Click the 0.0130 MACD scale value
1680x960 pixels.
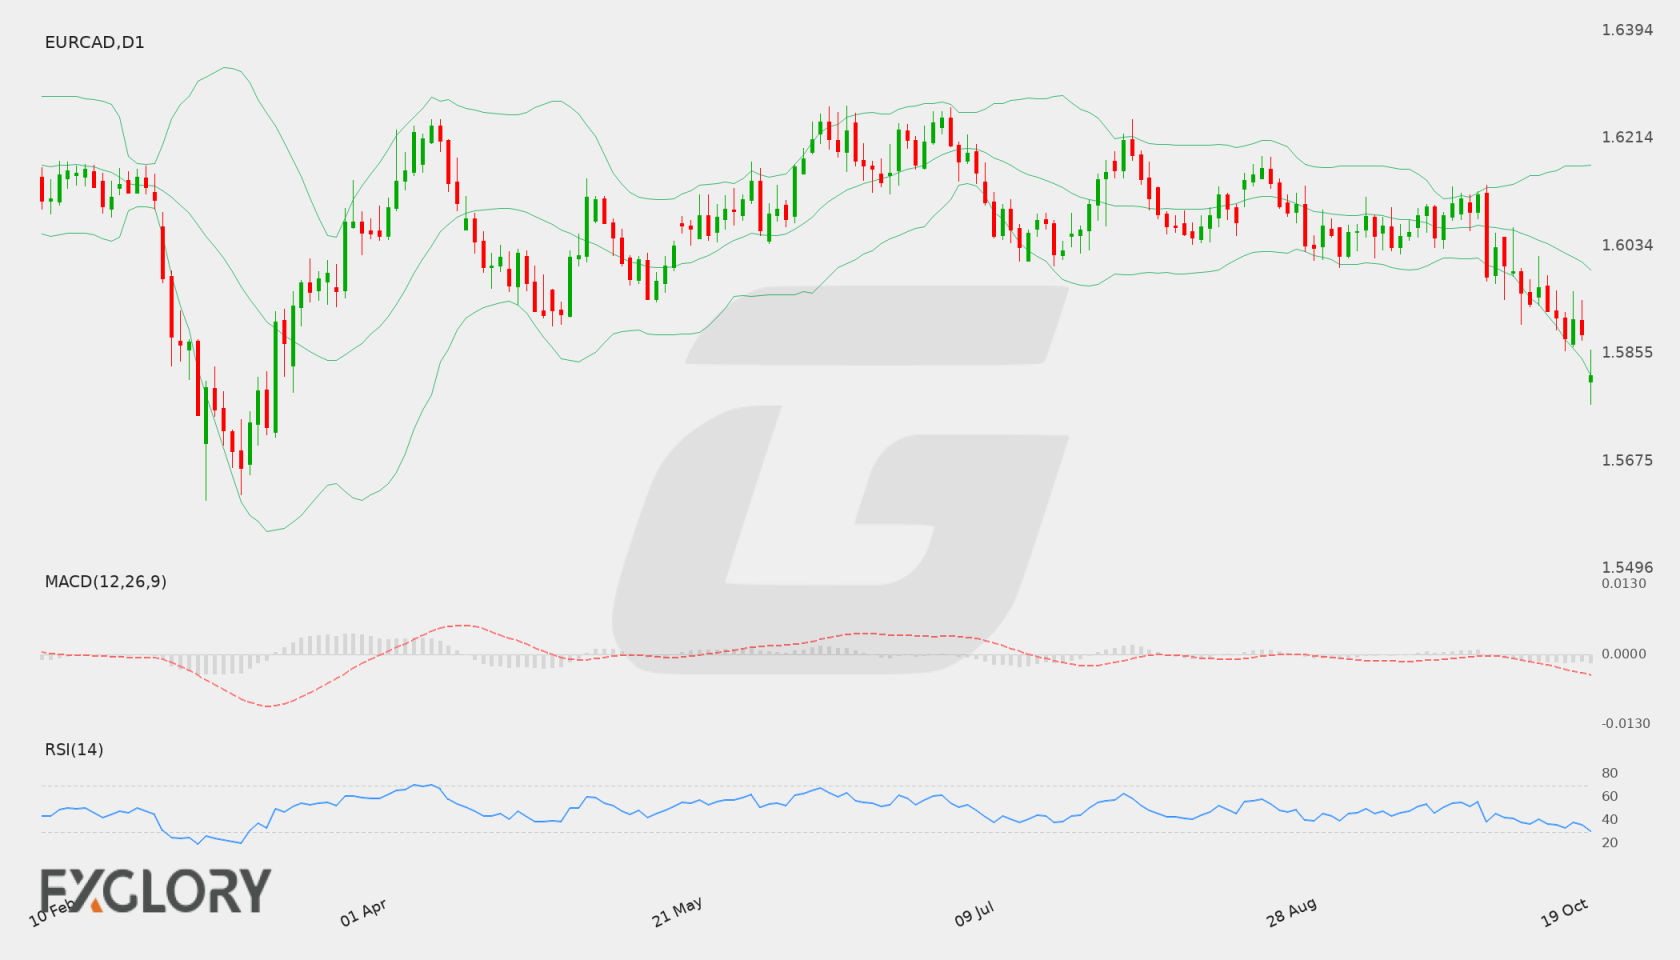(1624, 583)
